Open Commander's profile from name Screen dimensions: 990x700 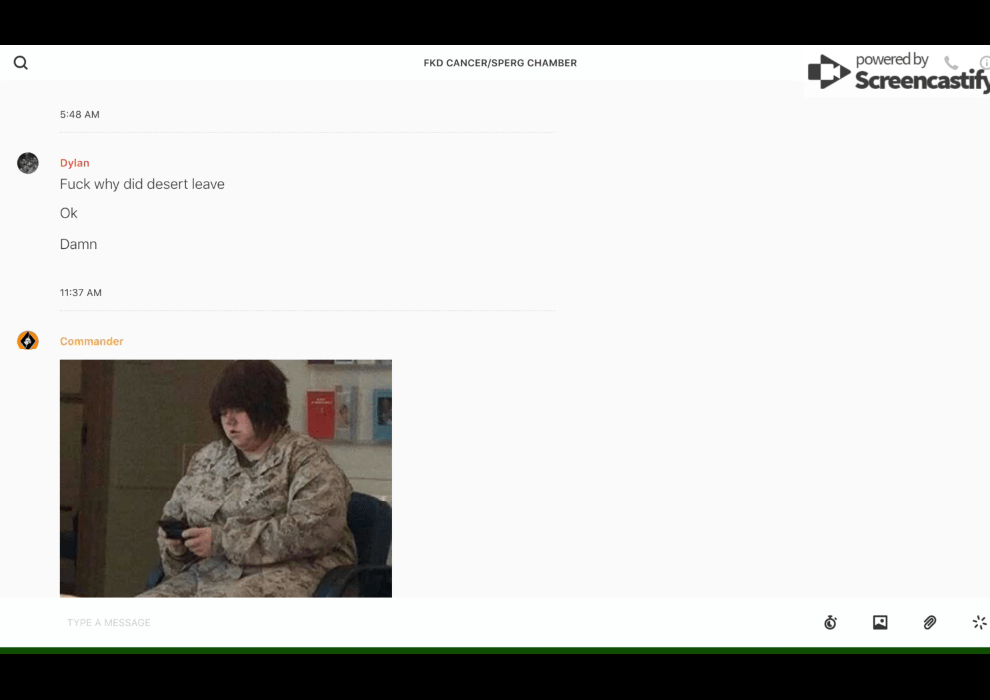(92, 341)
